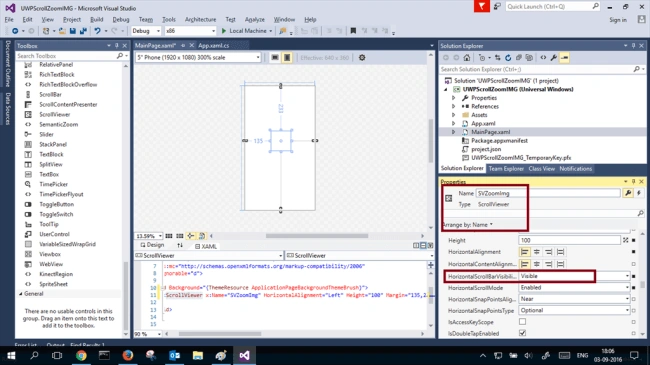Click the Properties wrench button in Properties panel
650x365 pixels.
(628, 193)
